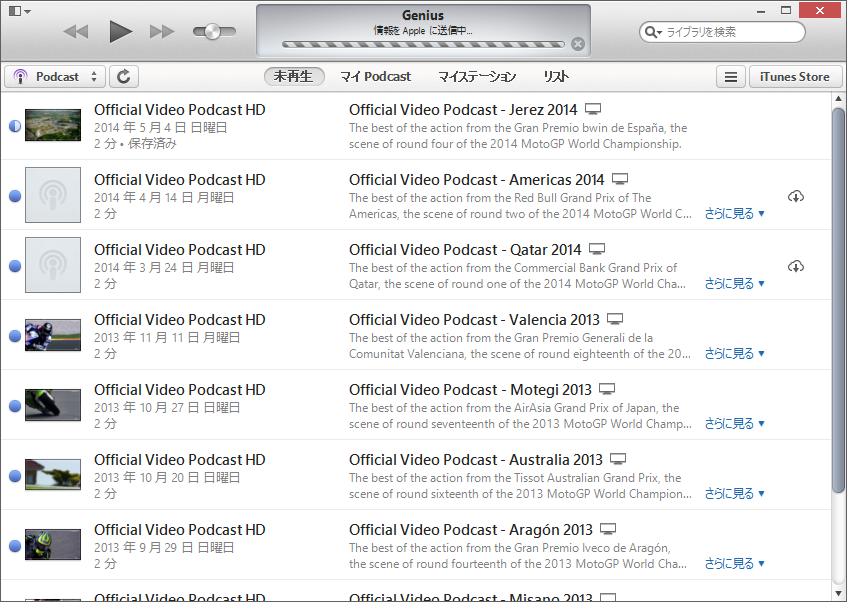847x602 pixels.
Task: Click the unplayed blue dot for Aragón 2013
Action: click(x=15, y=546)
